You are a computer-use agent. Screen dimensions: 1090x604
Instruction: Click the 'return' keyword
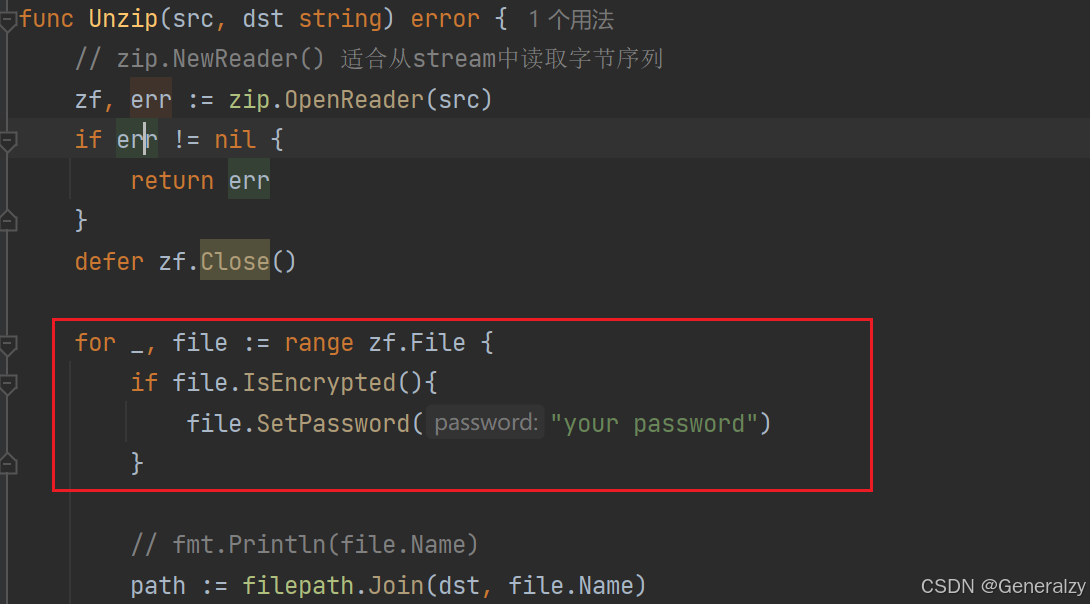pyautogui.click(x=172, y=181)
